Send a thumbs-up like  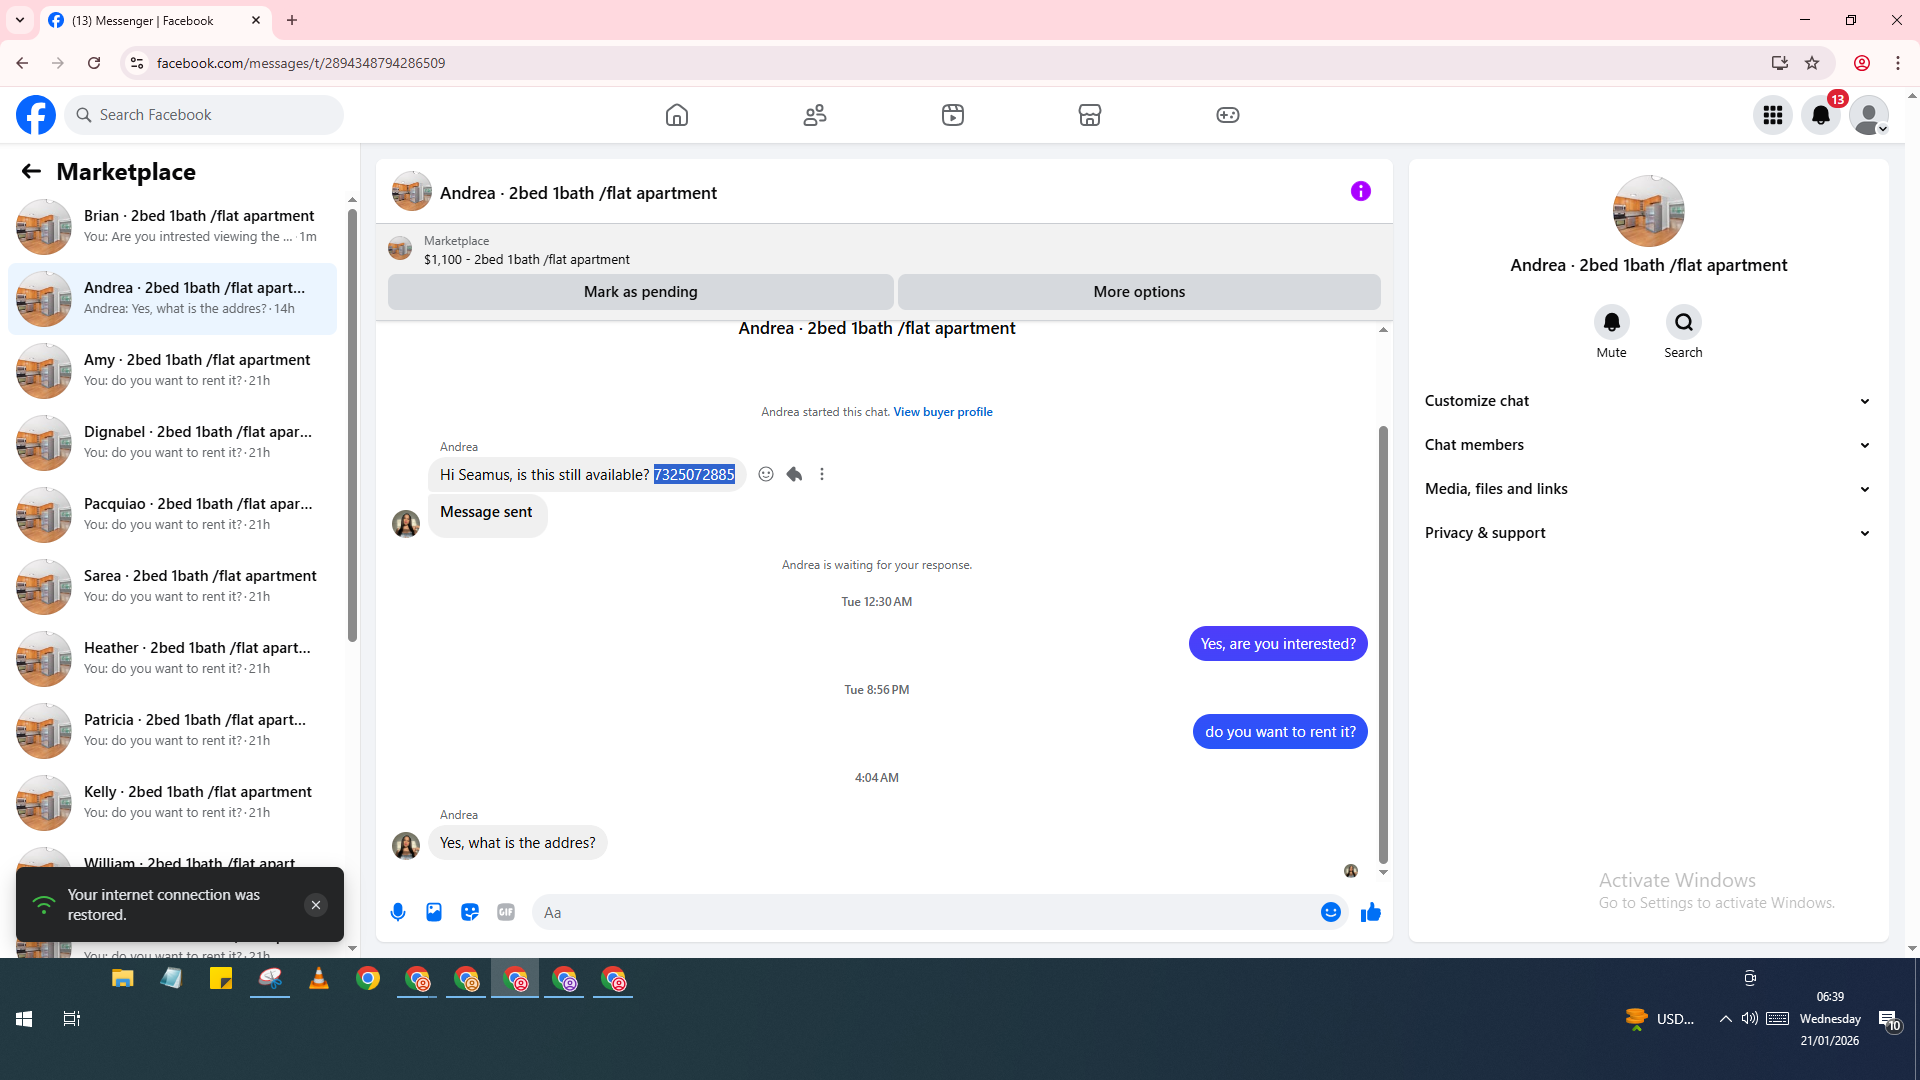click(x=1370, y=912)
